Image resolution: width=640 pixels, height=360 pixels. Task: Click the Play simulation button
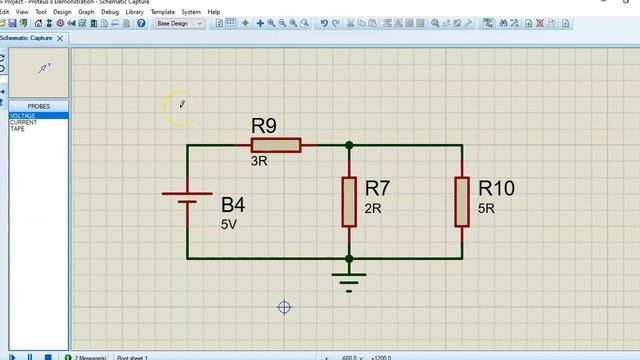(x=12, y=357)
